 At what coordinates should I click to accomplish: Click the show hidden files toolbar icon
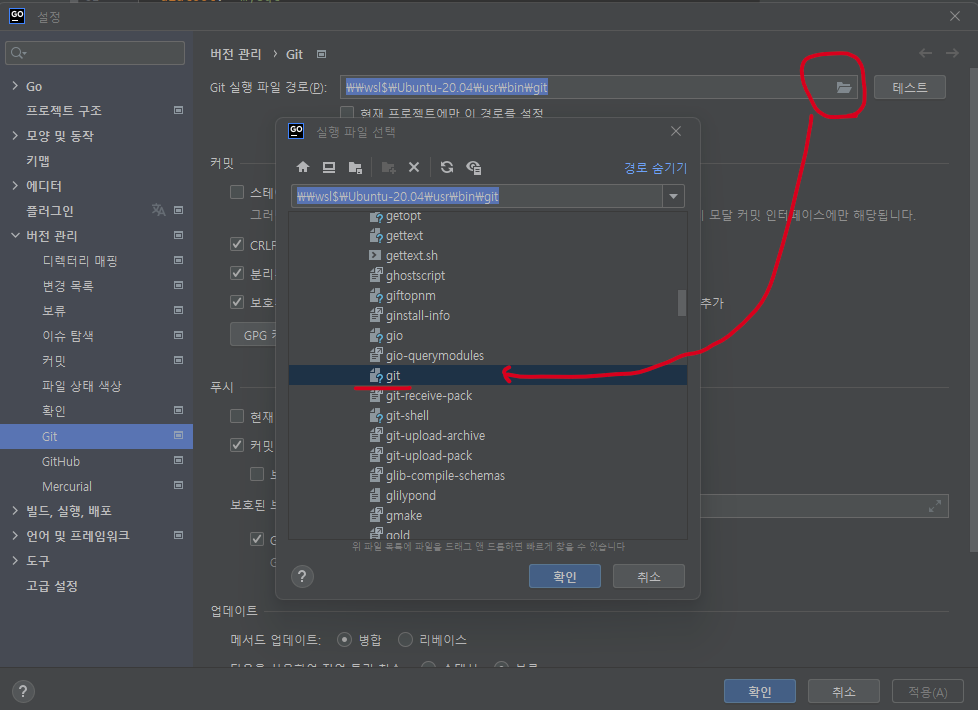click(x=473, y=167)
